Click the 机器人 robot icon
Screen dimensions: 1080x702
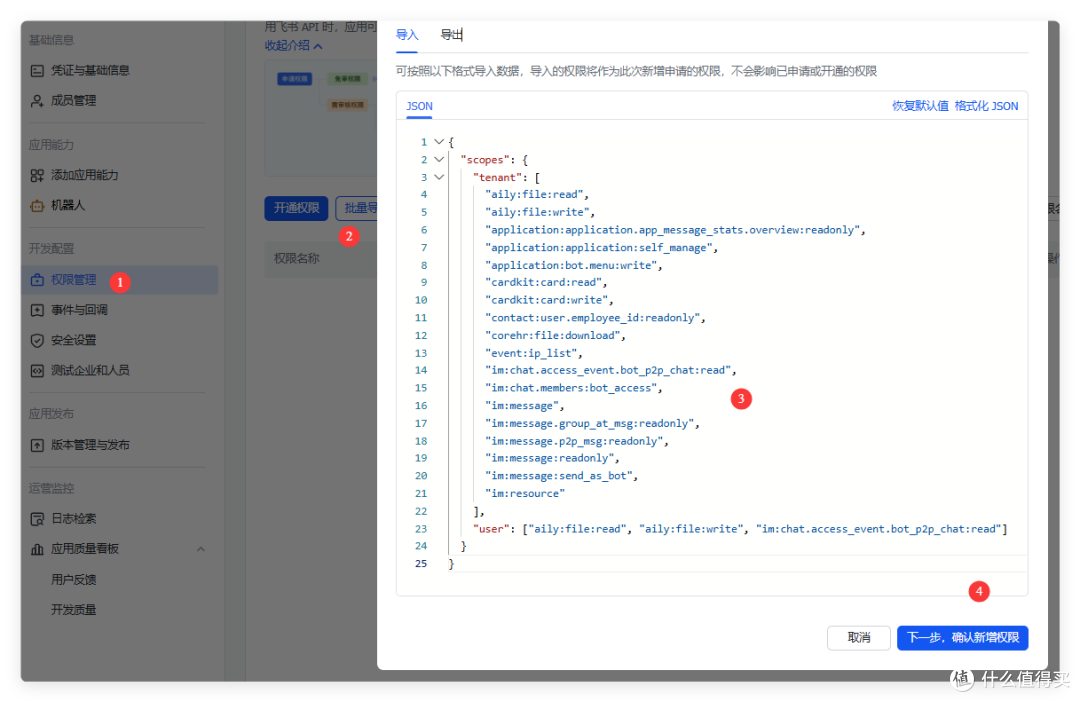click(x=37, y=205)
